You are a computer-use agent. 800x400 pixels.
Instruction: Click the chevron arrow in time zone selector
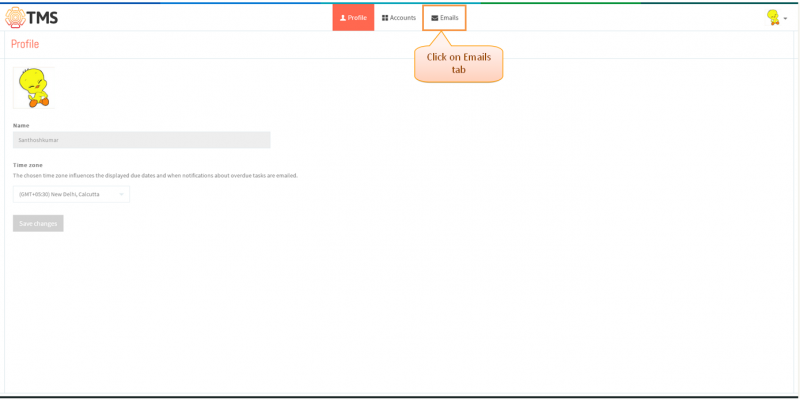point(121,194)
